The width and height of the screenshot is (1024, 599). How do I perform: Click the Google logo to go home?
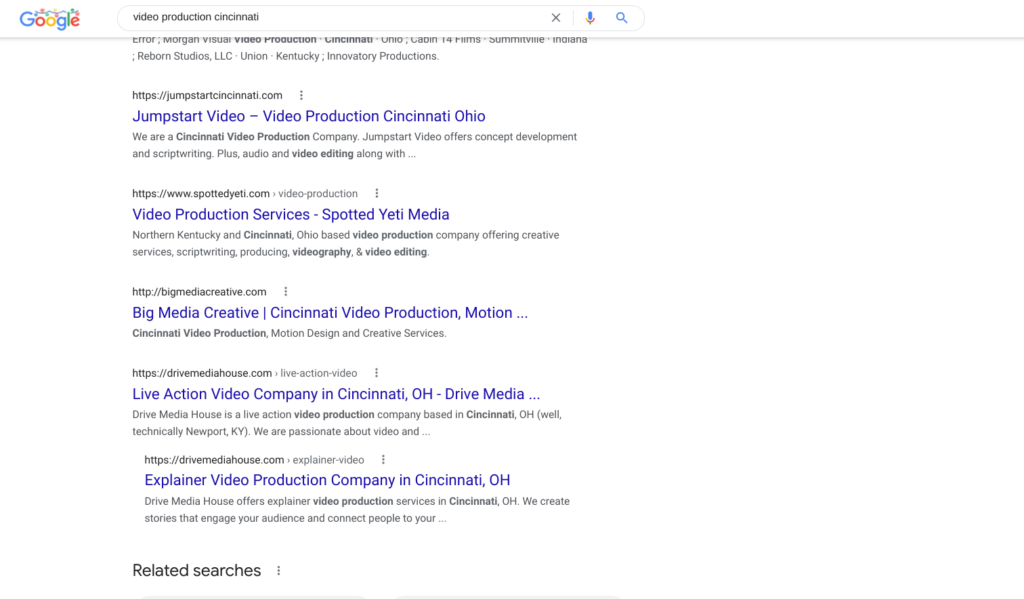pyautogui.click(x=49, y=18)
